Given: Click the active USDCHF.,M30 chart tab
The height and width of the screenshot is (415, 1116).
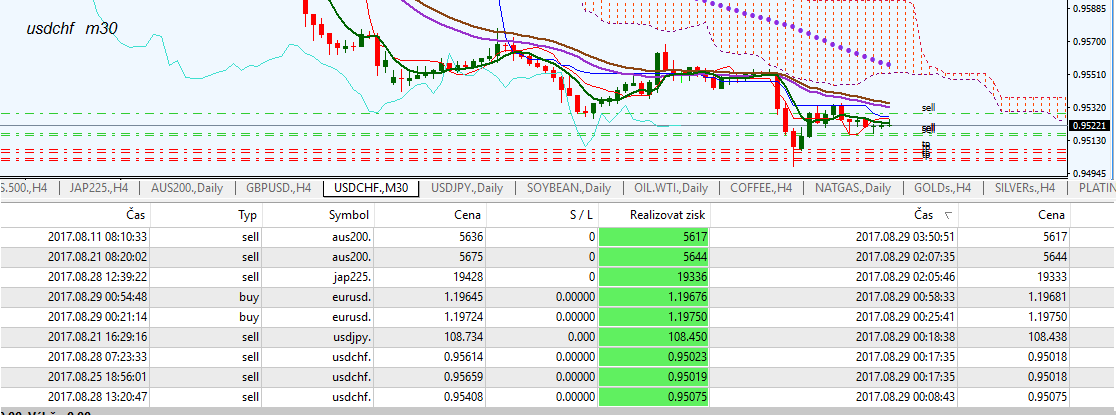Looking at the screenshot, I should click(x=371, y=188).
